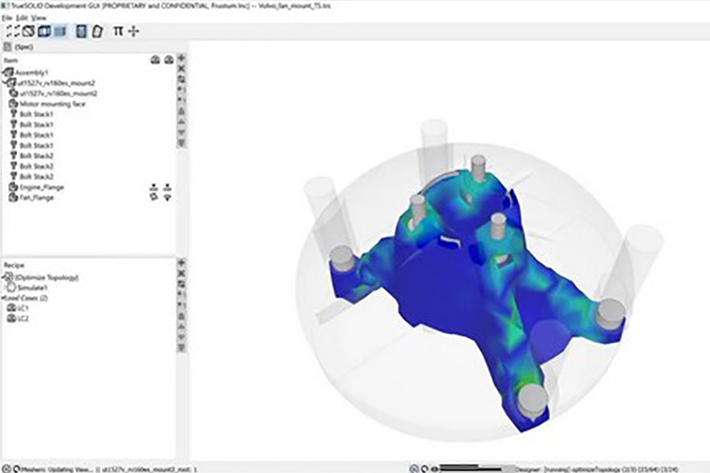Click the delete (X) icon beside Item panel
This screenshot has width=710, height=473.
[181, 70]
